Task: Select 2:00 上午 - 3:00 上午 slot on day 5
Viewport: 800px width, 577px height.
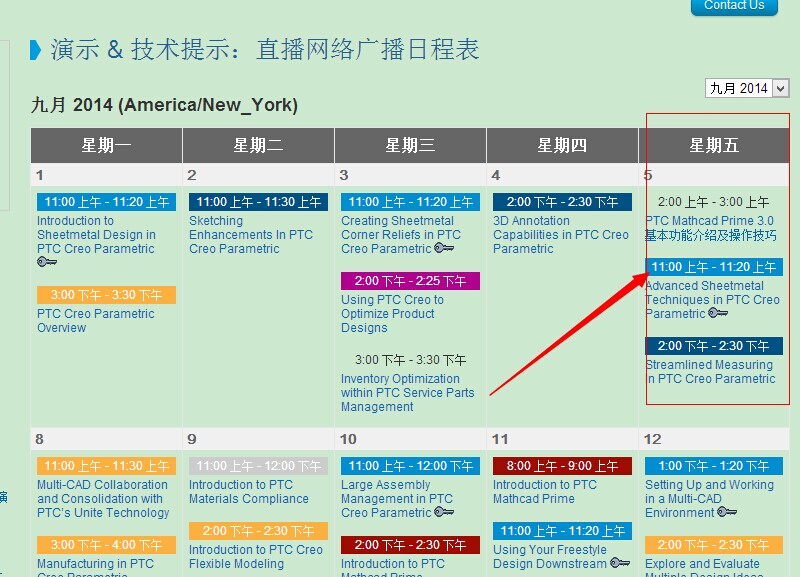Action: [713, 202]
